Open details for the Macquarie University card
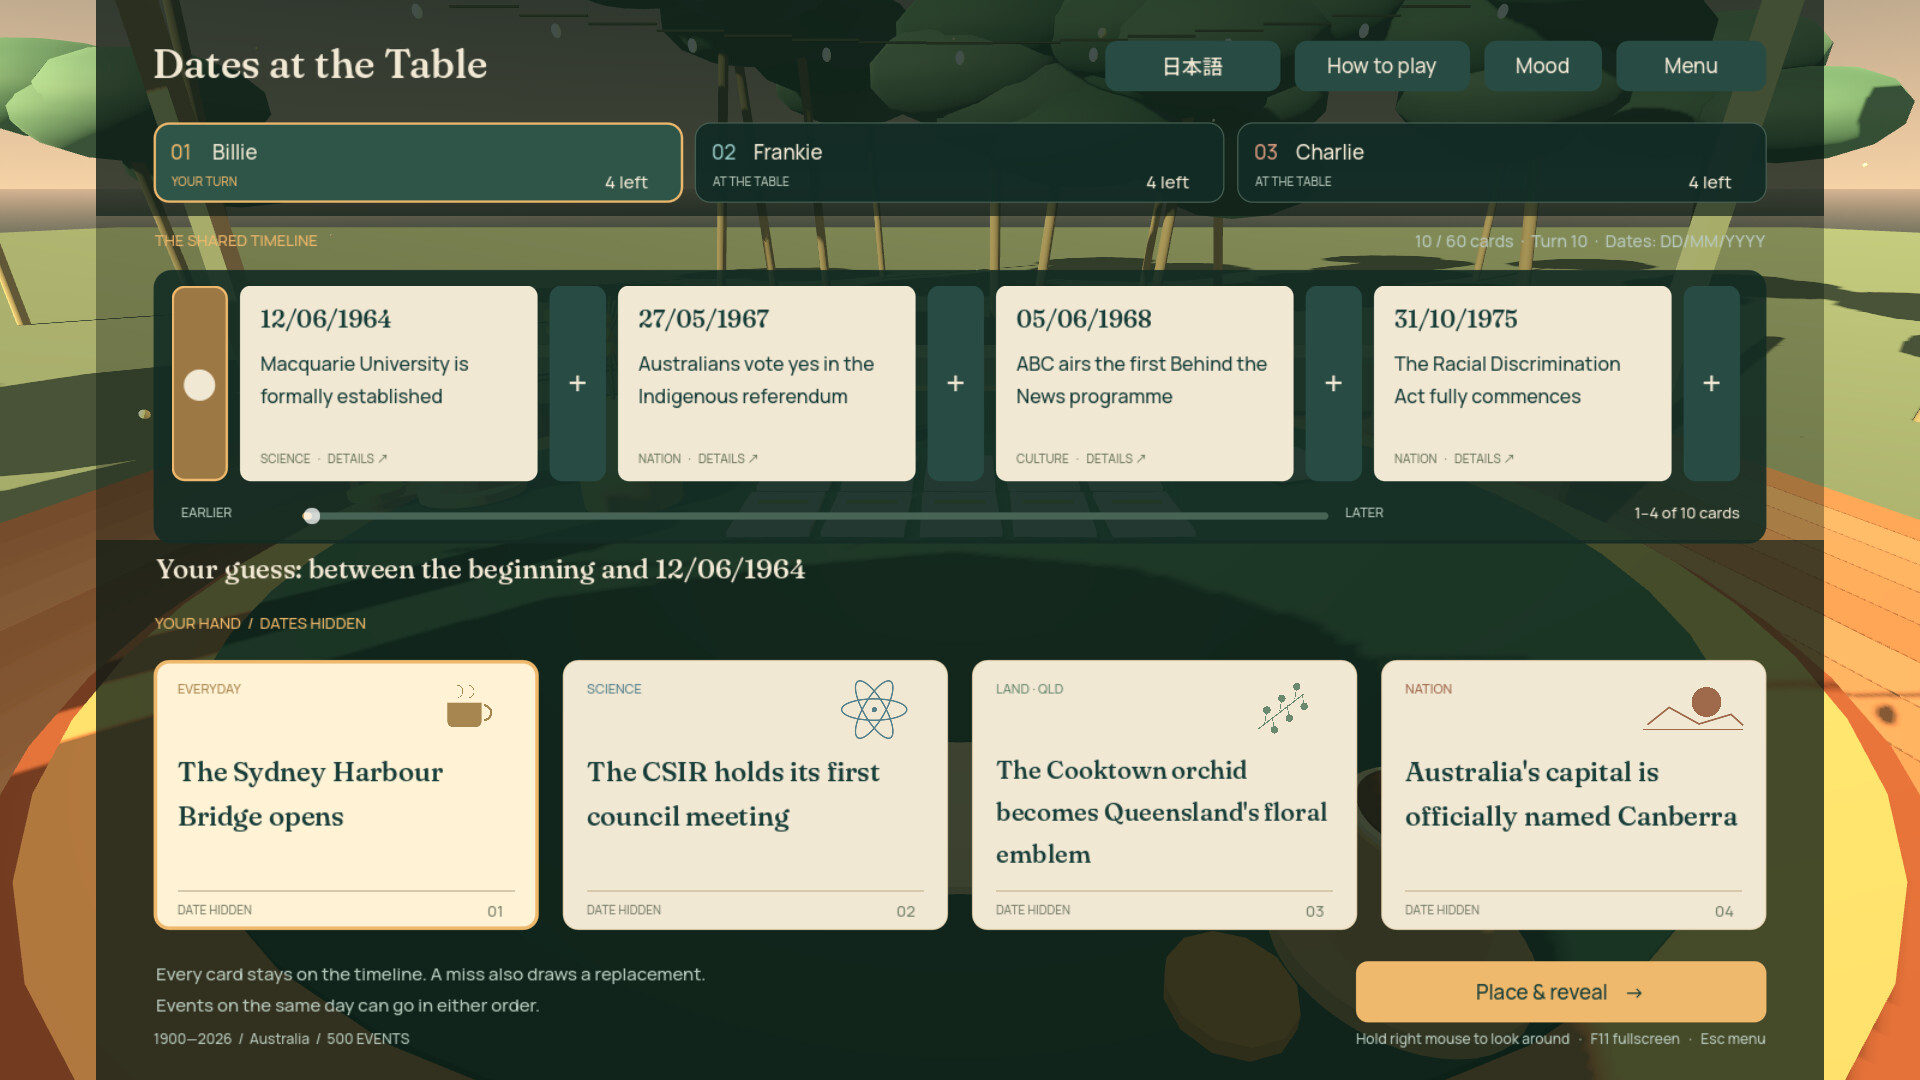This screenshot has height=1080, width=1920. (x=357, y=459)
